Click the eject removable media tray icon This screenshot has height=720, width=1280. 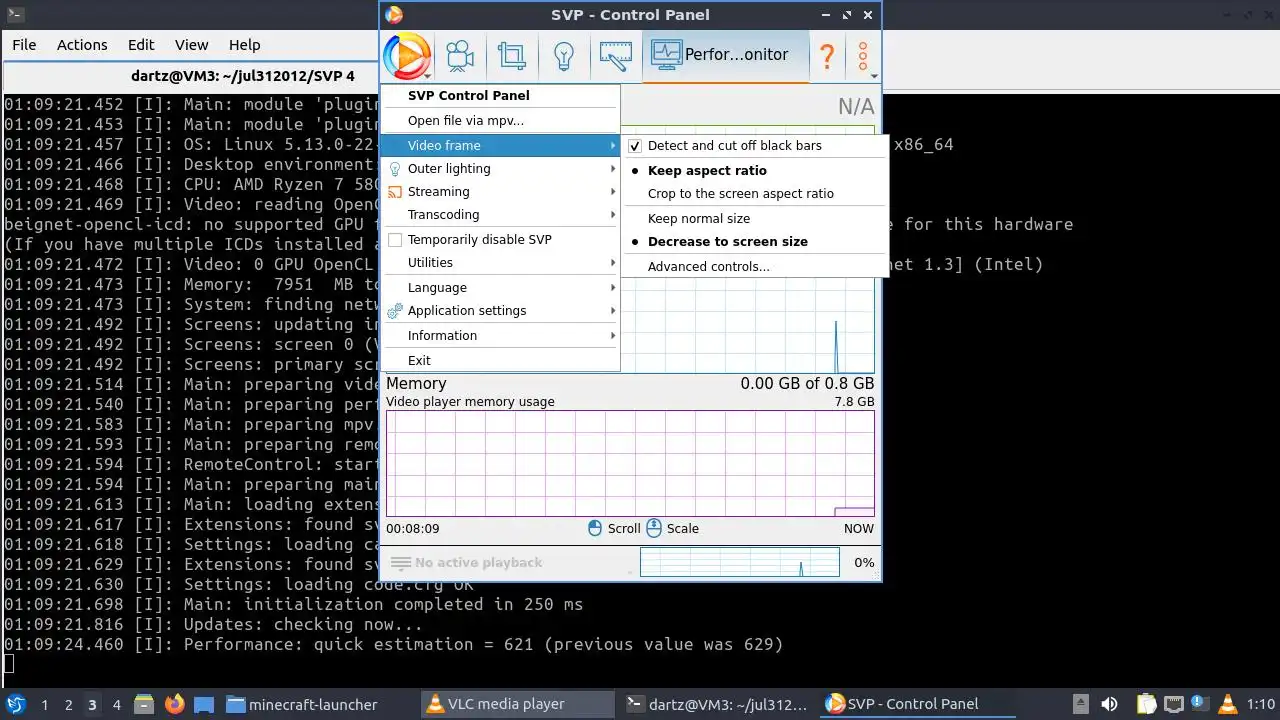[1080, 704]
